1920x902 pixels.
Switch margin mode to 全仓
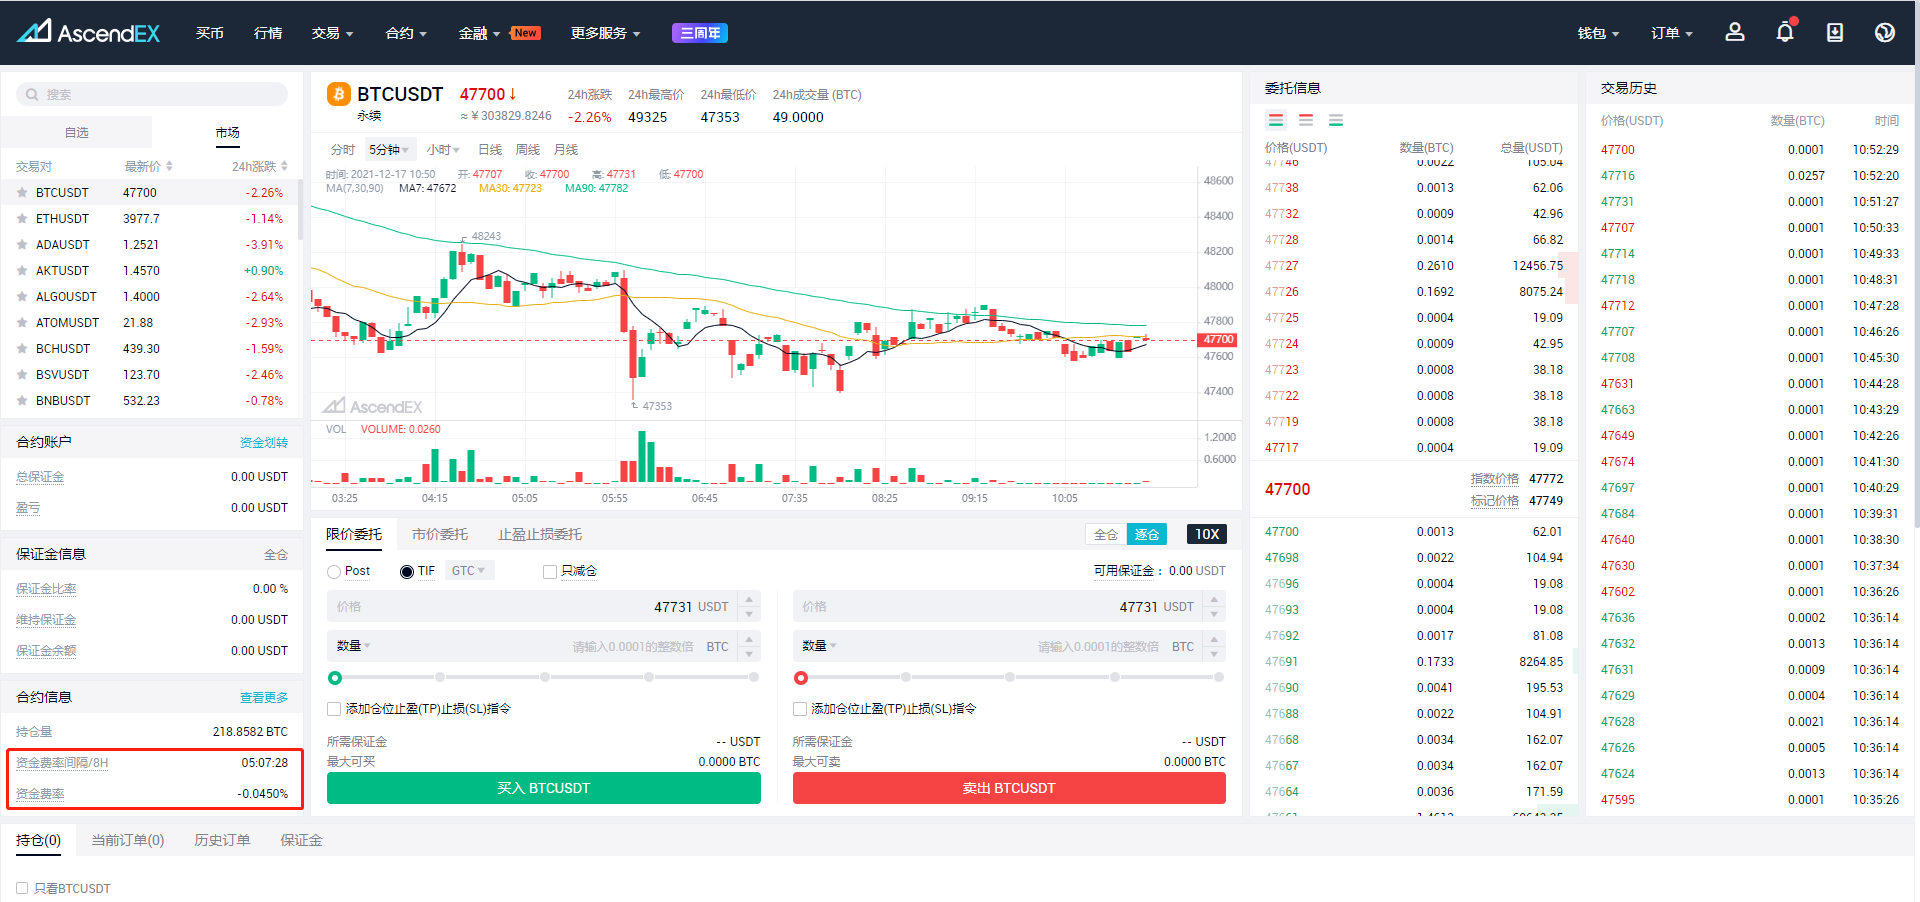(x=1106, y=534)
